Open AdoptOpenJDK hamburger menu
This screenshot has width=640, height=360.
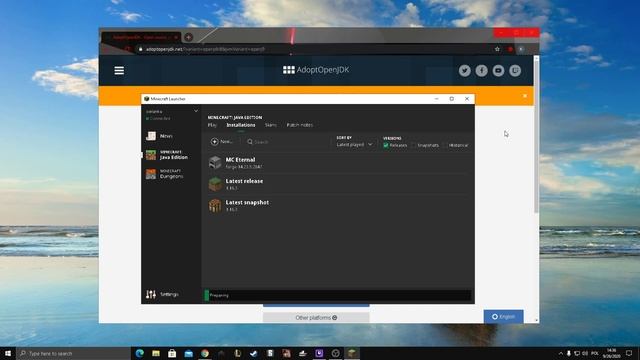pyautogui.click(x=119, y=71)
